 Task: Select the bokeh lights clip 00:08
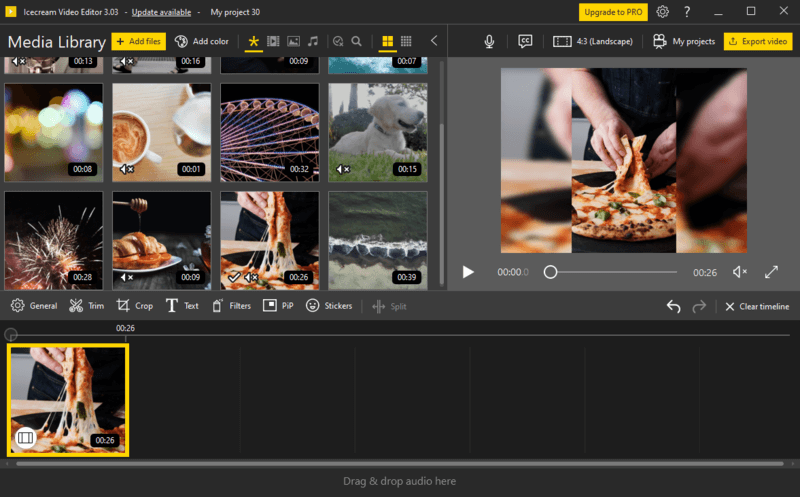54,133
